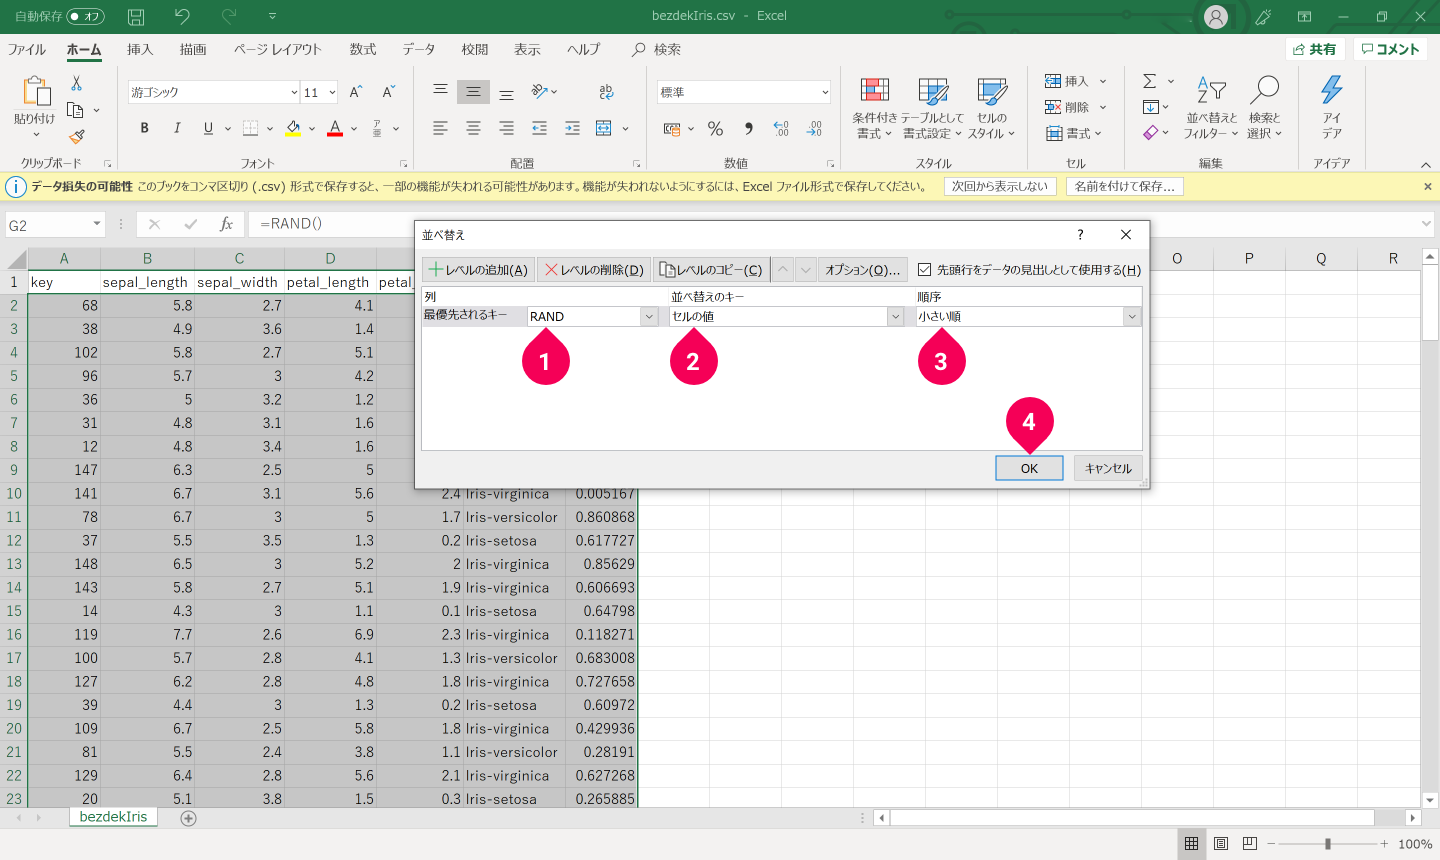Image resolution: width=1440 pixels, height=860 pixels.
Task: Apply percent style format
Action: coord(715,128)
